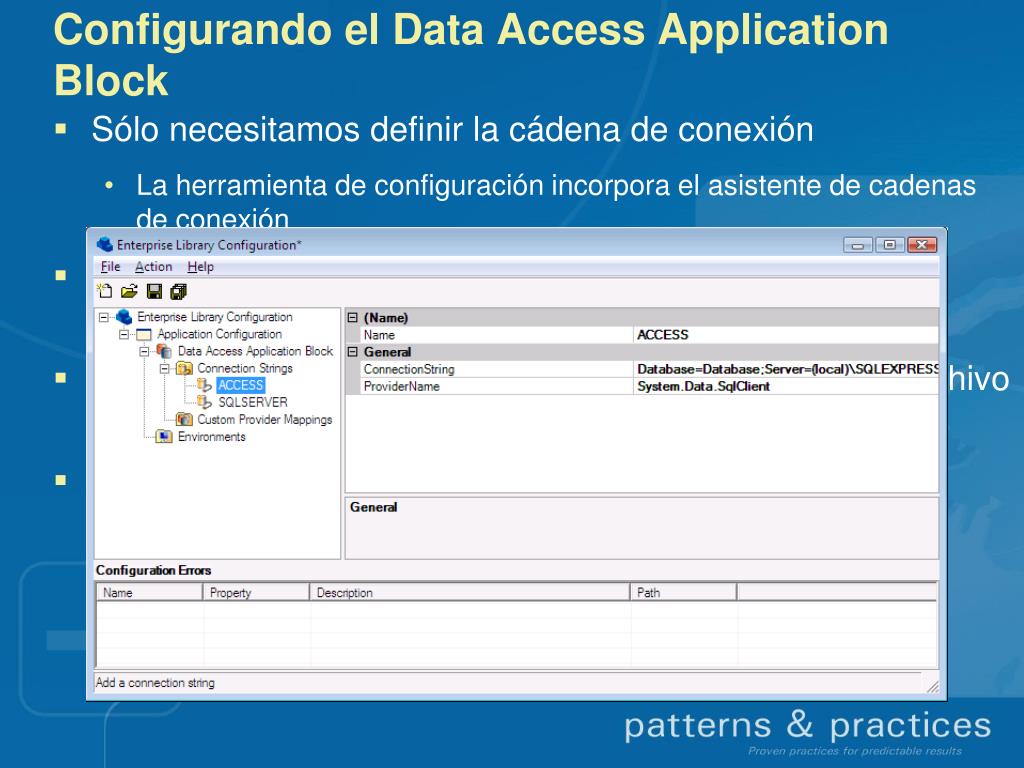Select the Environments tree node
Image resolution: width=1024 pixels, height=768 pixels.
pos(212,436)
